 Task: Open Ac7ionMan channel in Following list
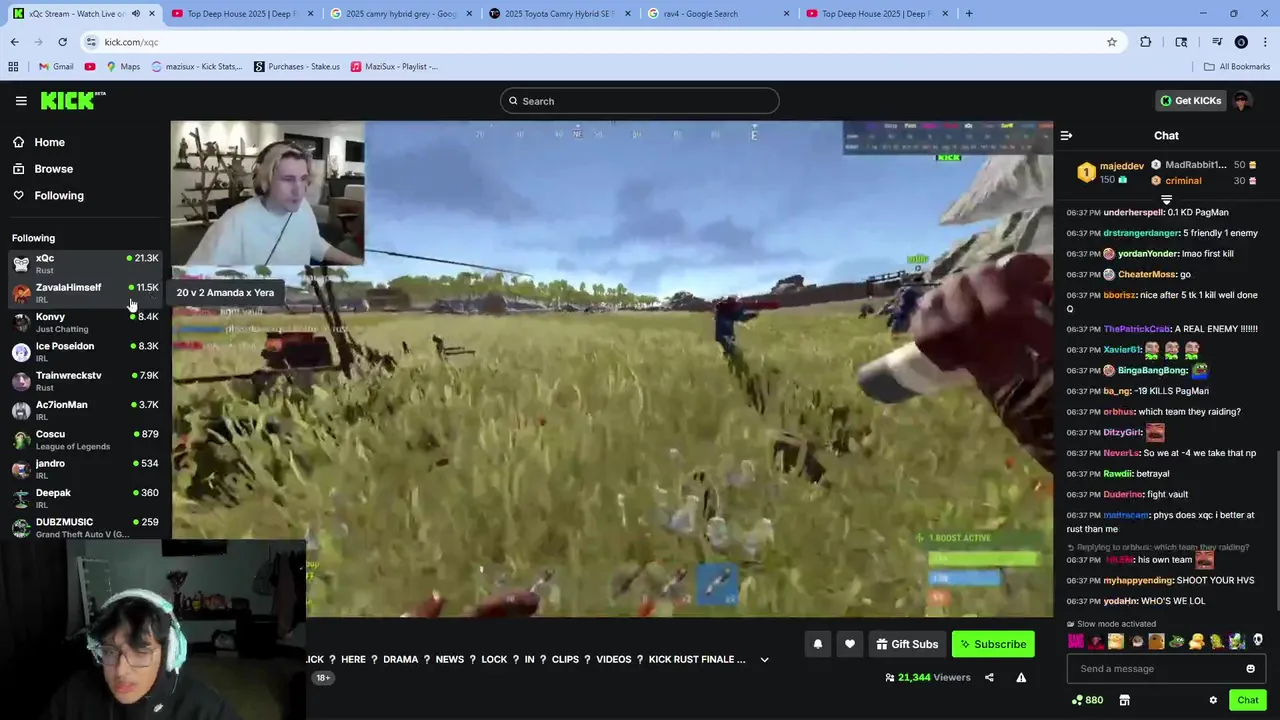click(85, 410)
